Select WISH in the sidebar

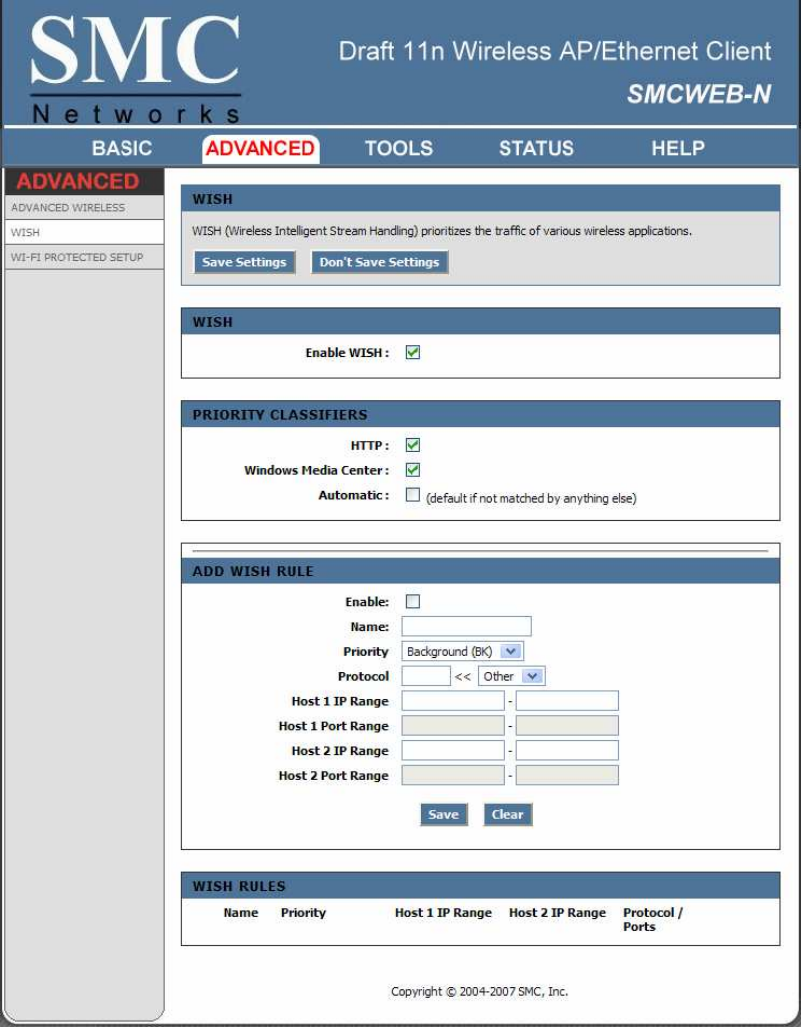click(x=84, y=233)
